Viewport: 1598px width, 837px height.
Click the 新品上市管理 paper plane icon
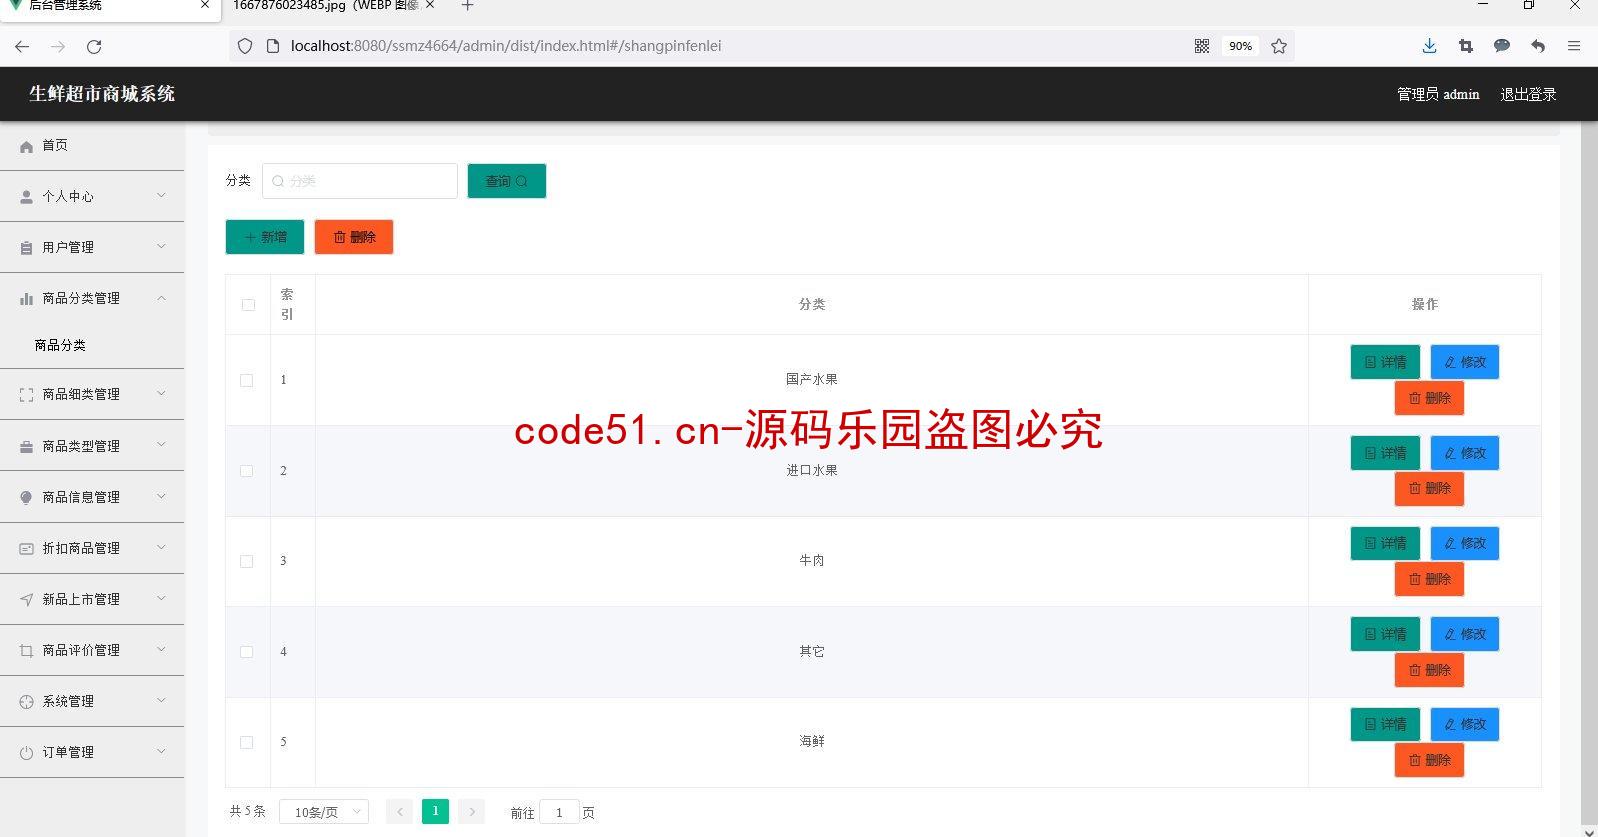pyautogui.click(x=27, y=600)
